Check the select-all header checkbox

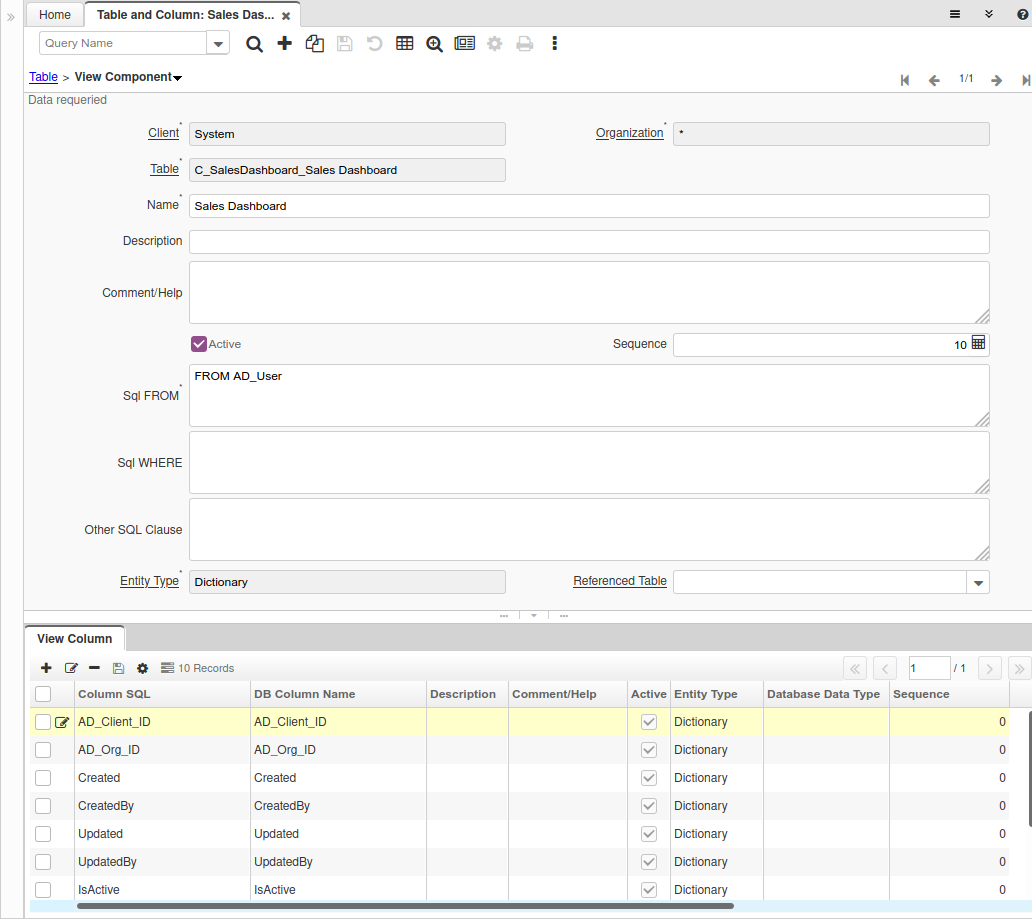tap(43, 694)
